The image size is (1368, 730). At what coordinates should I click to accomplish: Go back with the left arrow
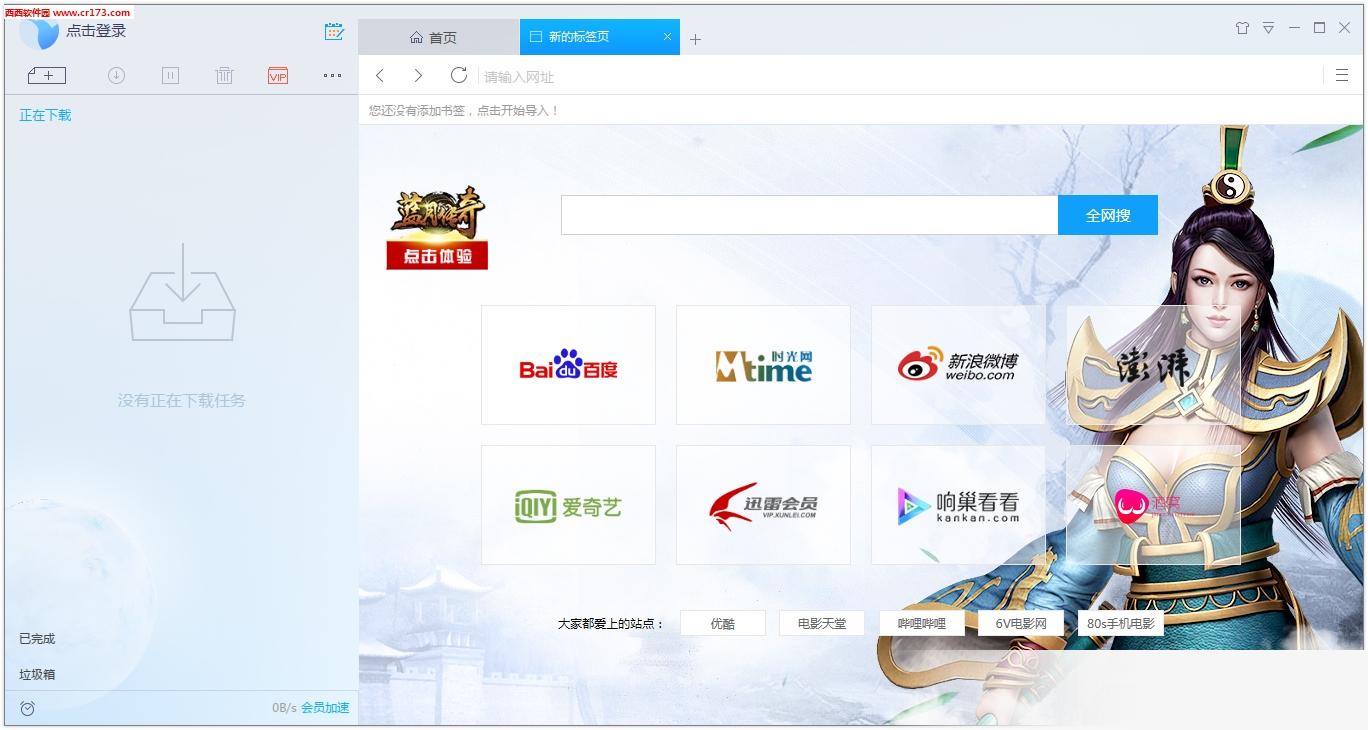tap(380, 76)
